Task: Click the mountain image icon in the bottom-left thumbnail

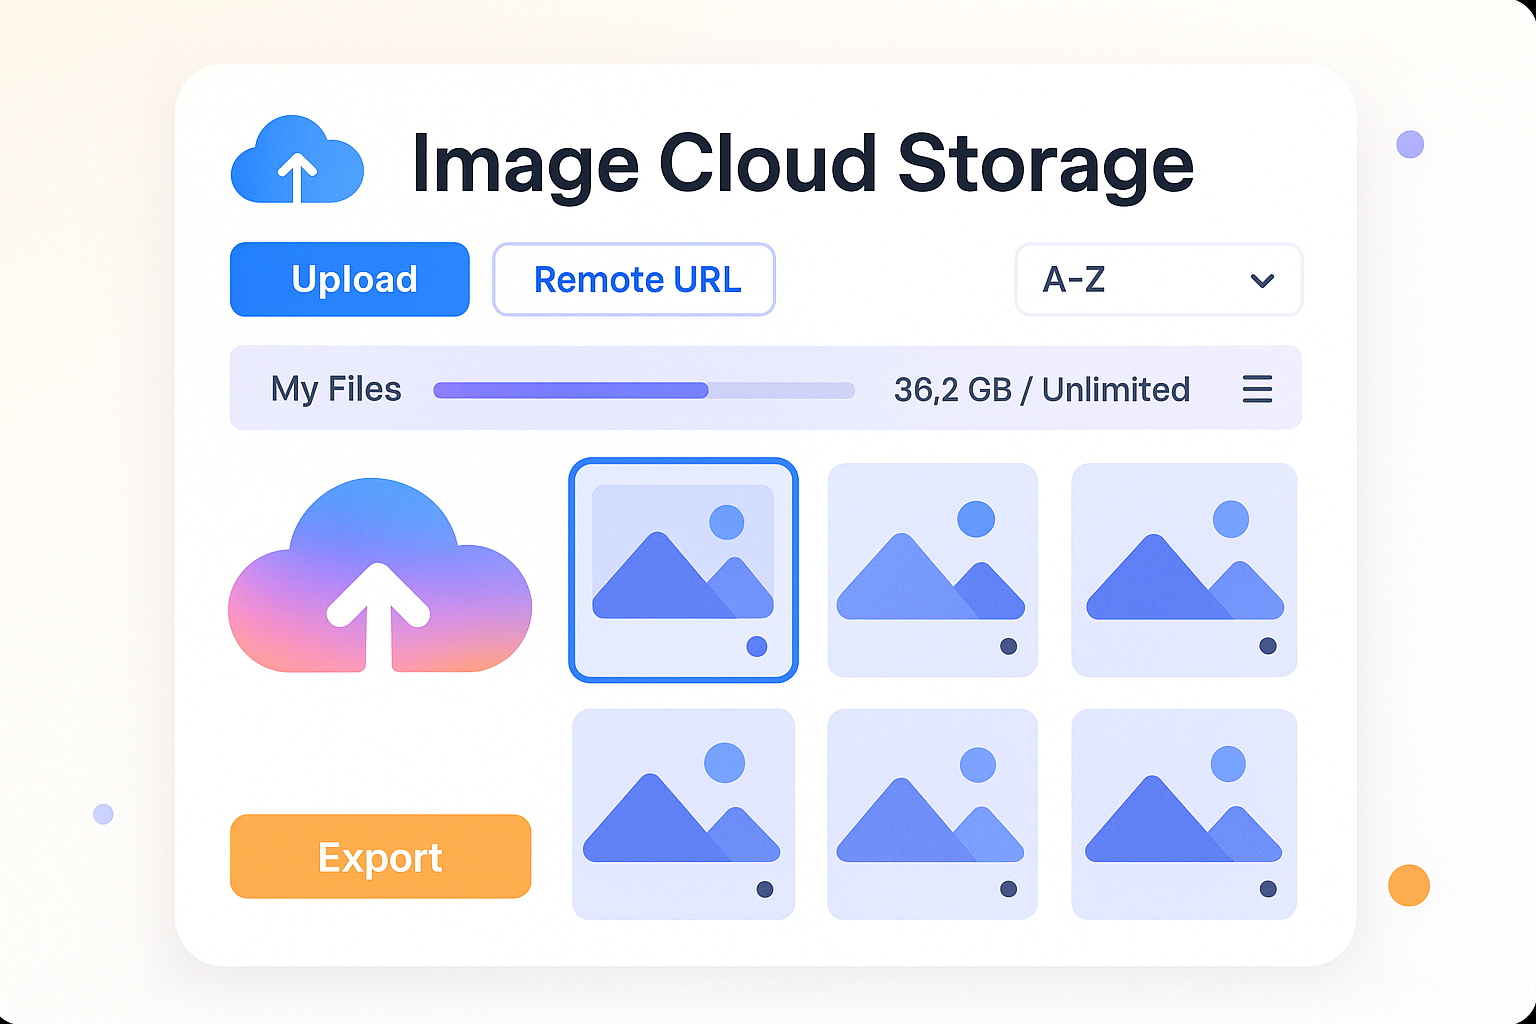Action: click(x=683, y=820)
